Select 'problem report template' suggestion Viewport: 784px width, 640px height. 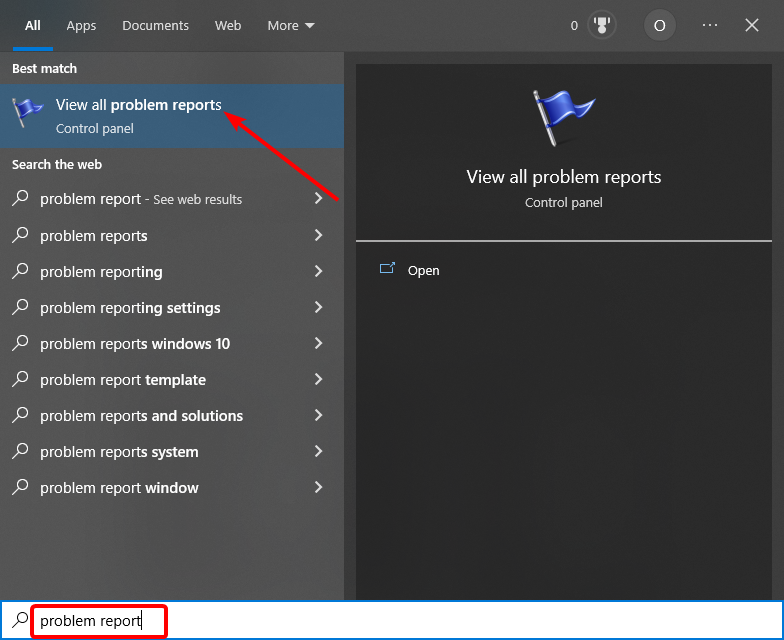172,379
